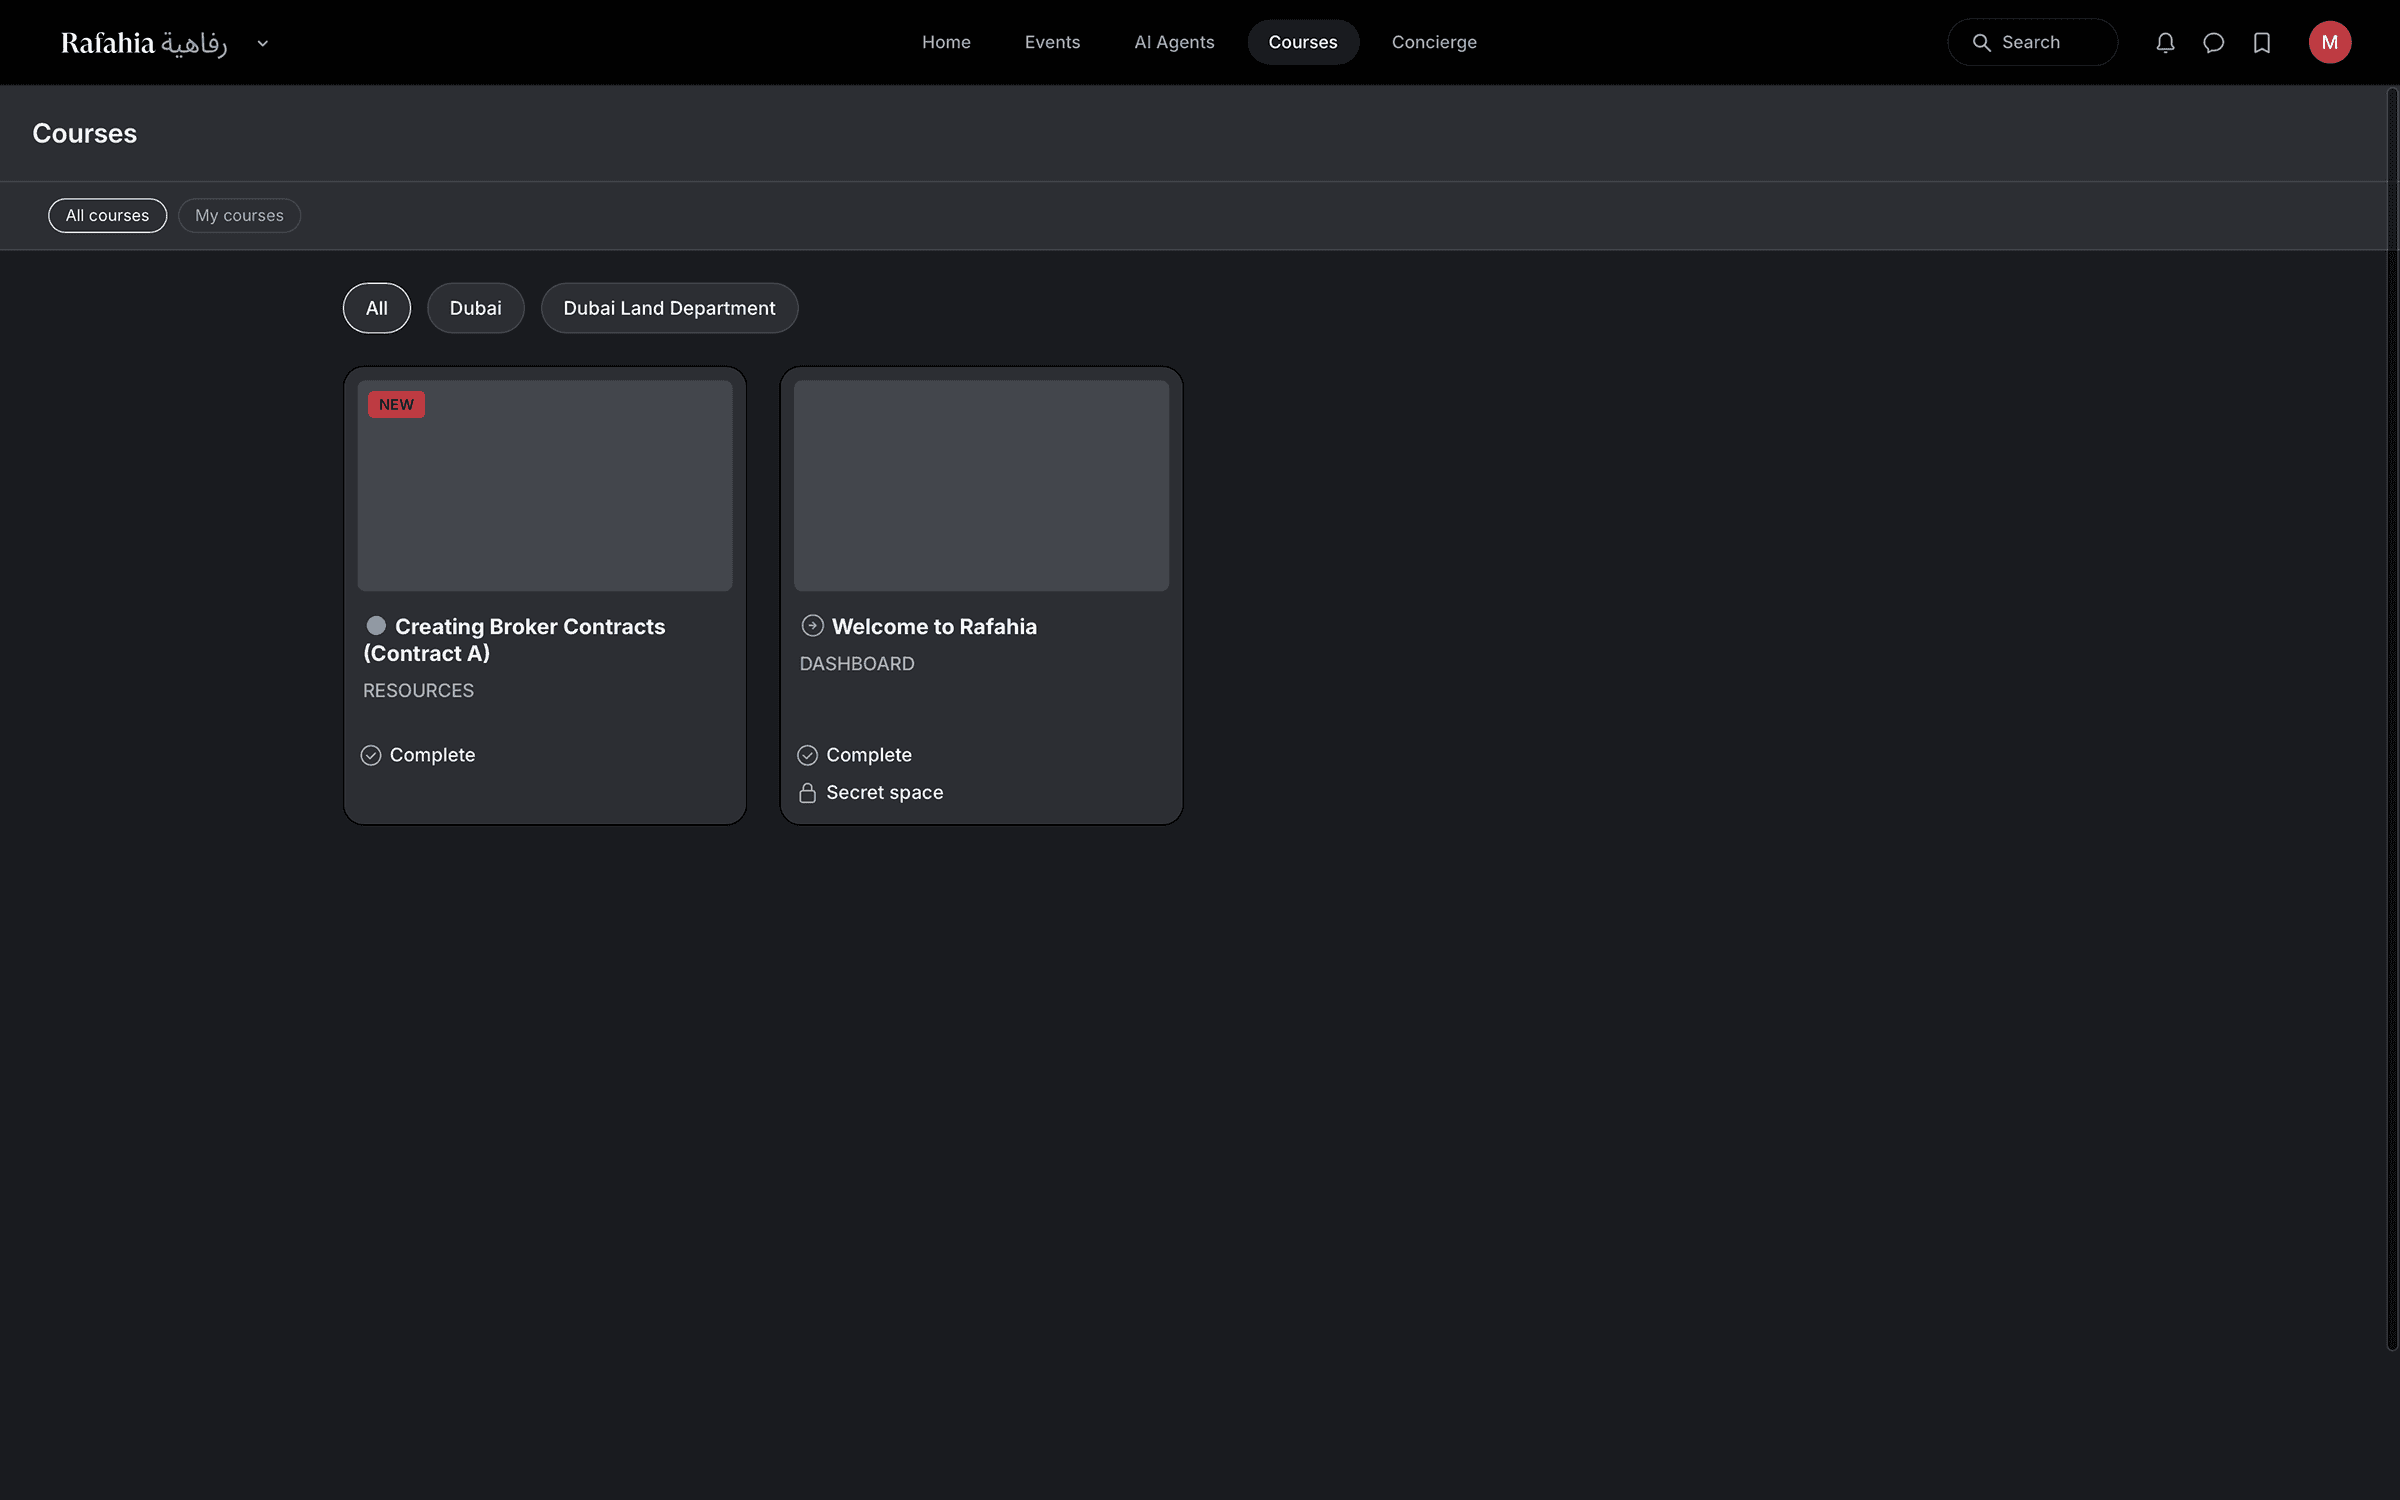
Task: Open the AI Agents nav item
Action: 1174,42
